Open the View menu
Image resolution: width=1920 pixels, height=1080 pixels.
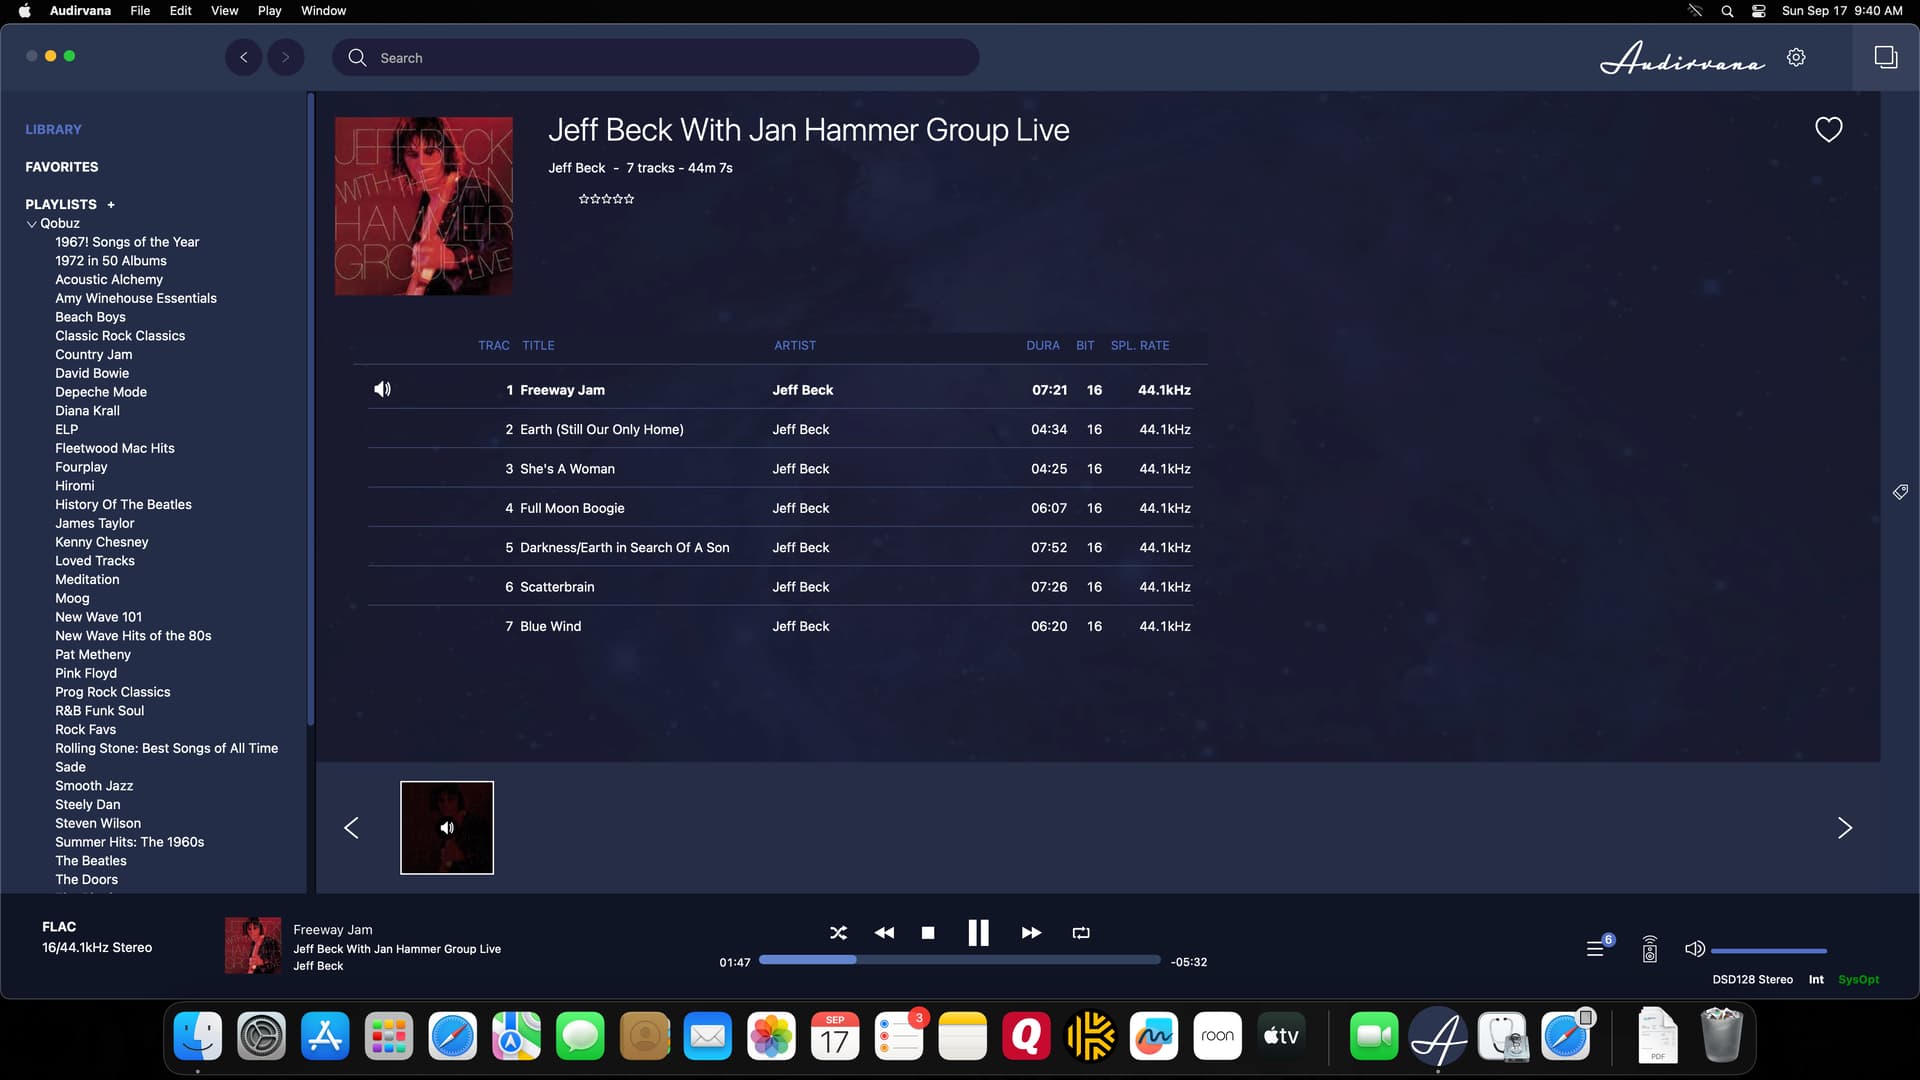click(224, 11)
